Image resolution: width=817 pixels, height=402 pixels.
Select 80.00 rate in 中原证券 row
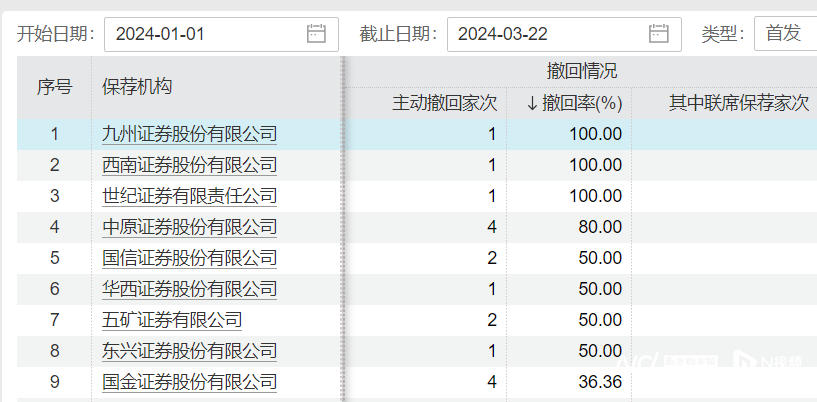600,227
